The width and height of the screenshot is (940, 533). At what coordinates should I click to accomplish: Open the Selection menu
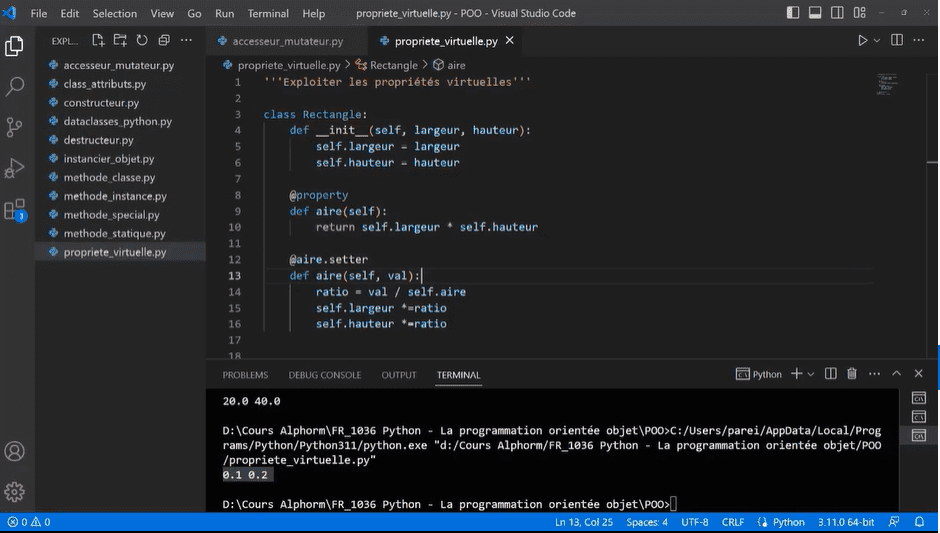115,13
